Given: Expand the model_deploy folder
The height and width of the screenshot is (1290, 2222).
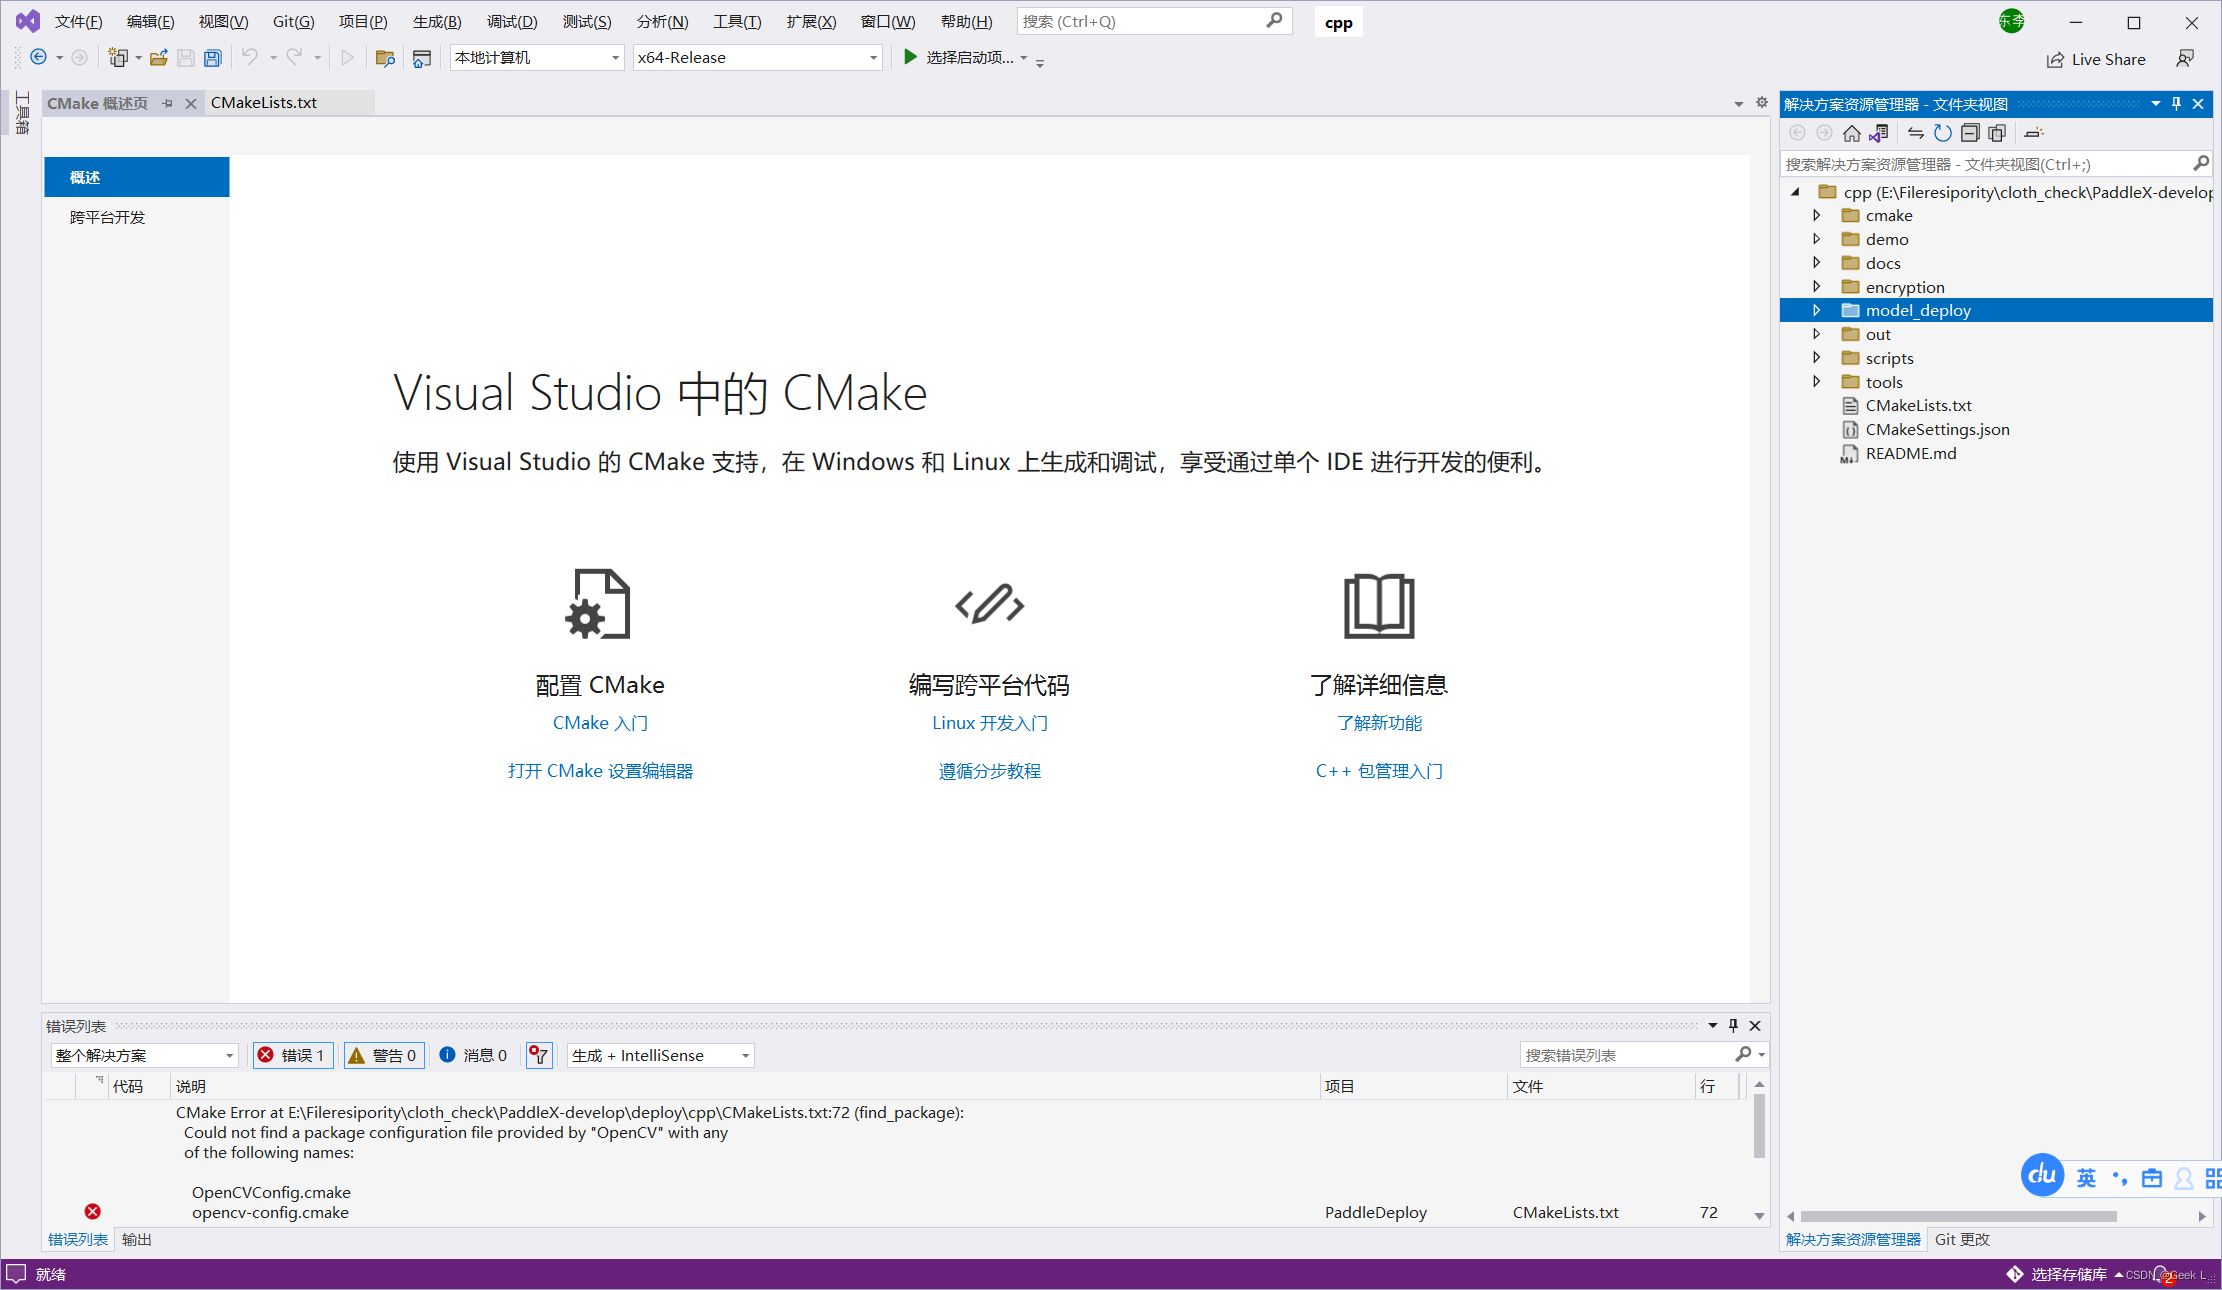Looking at the screenshot, I should tap(1818, 310).
